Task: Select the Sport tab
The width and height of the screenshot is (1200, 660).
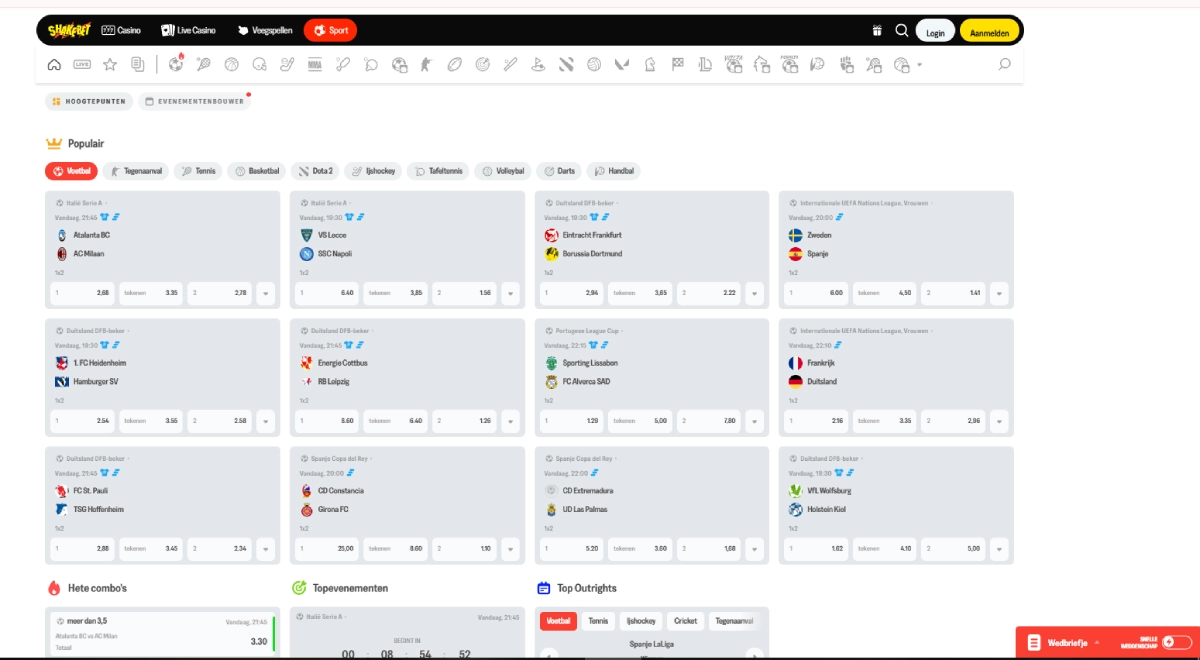Action: 330,31
